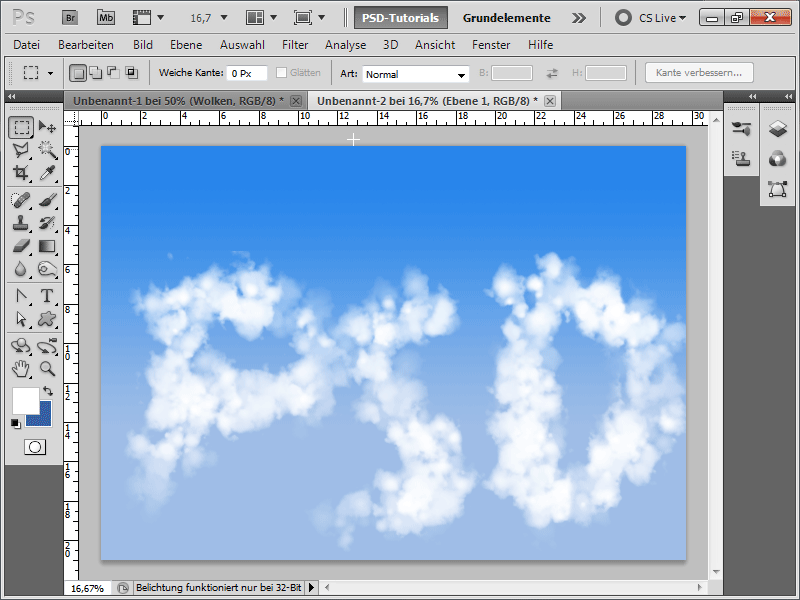
Task: Choose New Selection mode
Action: [x=78, y=73]
